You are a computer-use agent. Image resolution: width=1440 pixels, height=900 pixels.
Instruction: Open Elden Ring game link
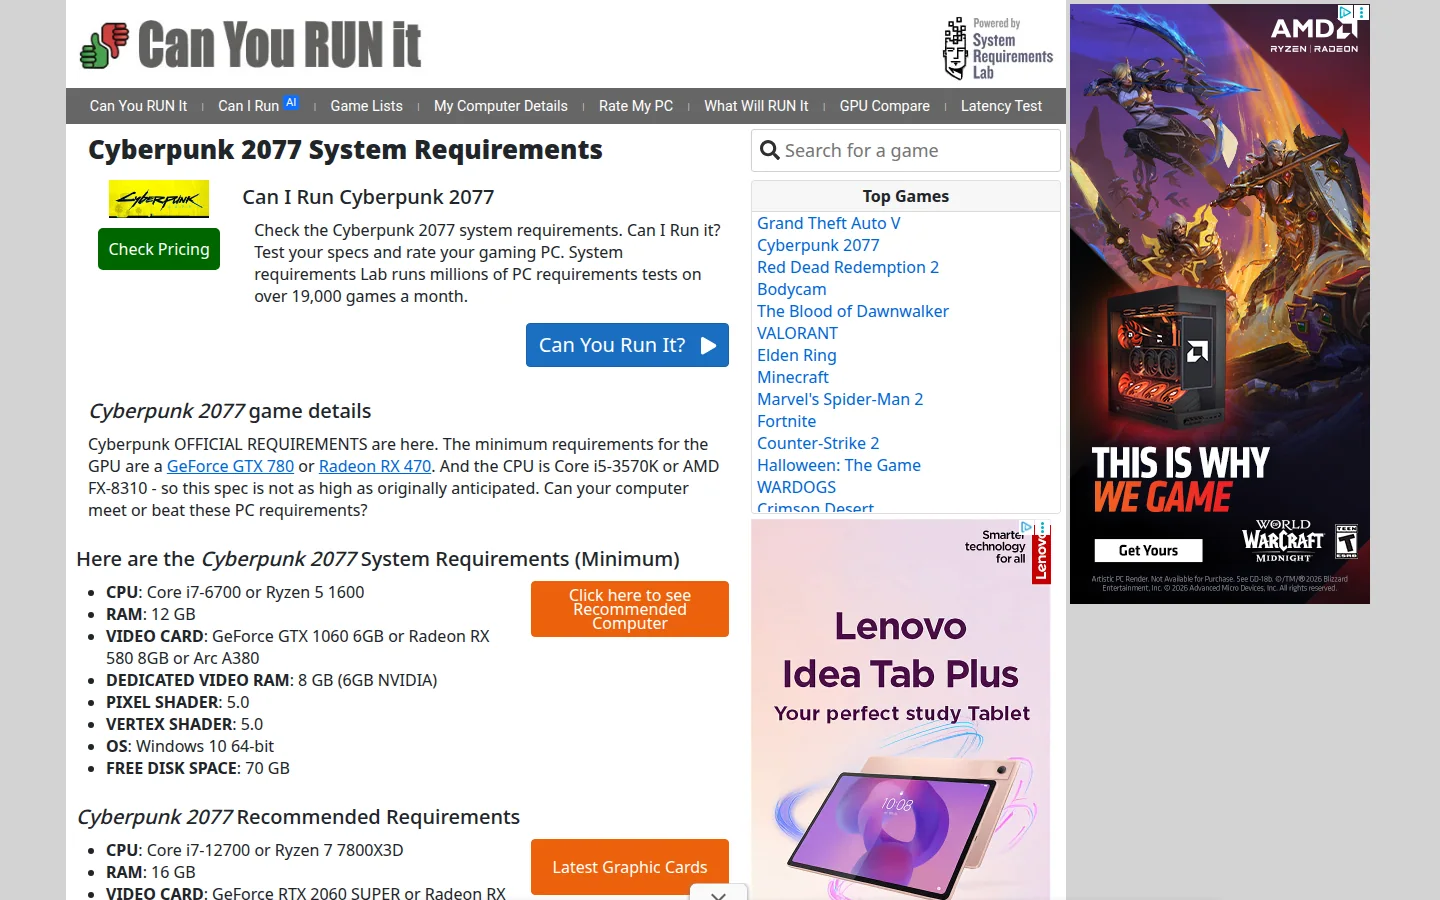pos(797,355)
